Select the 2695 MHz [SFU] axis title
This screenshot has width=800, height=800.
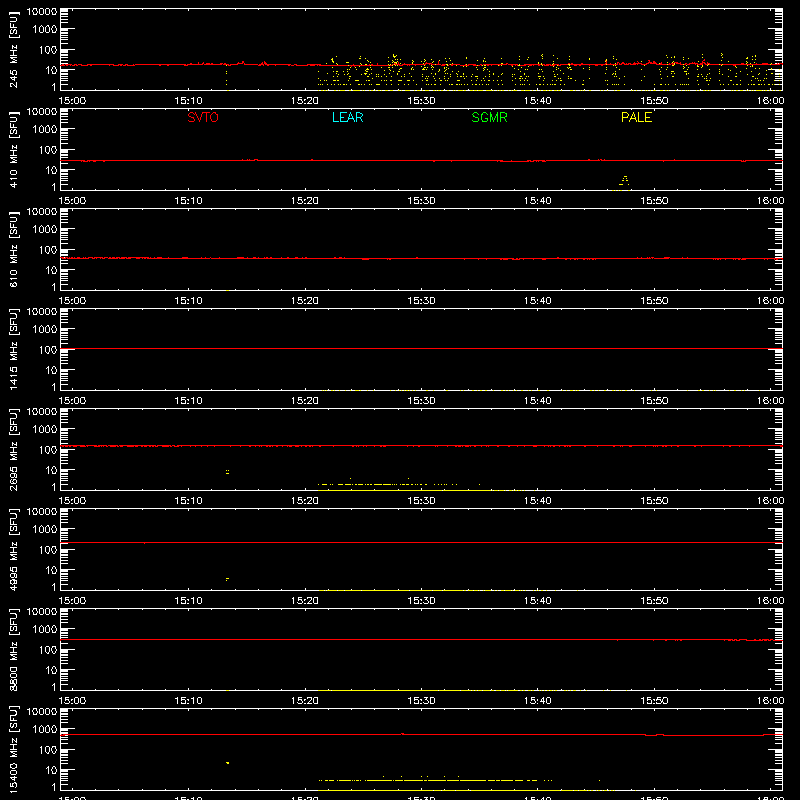[13, 450]
